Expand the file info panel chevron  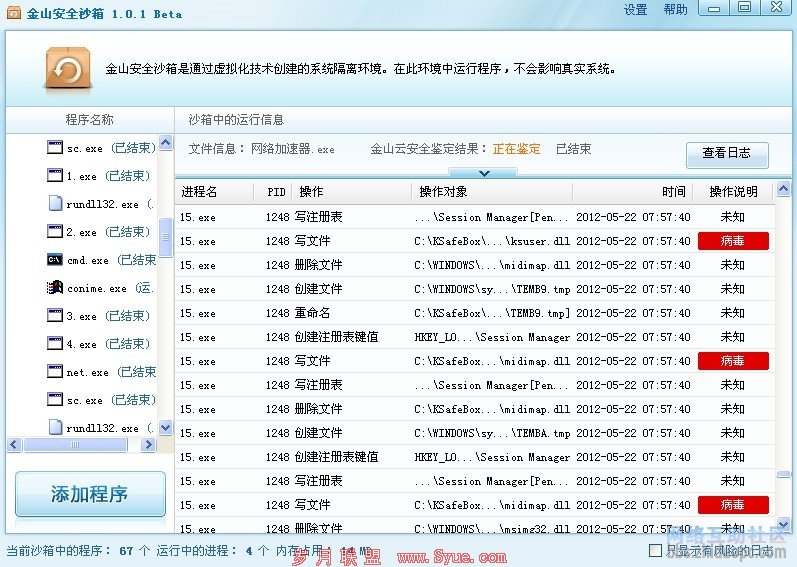pyautogui.click(x=484, y=173)
